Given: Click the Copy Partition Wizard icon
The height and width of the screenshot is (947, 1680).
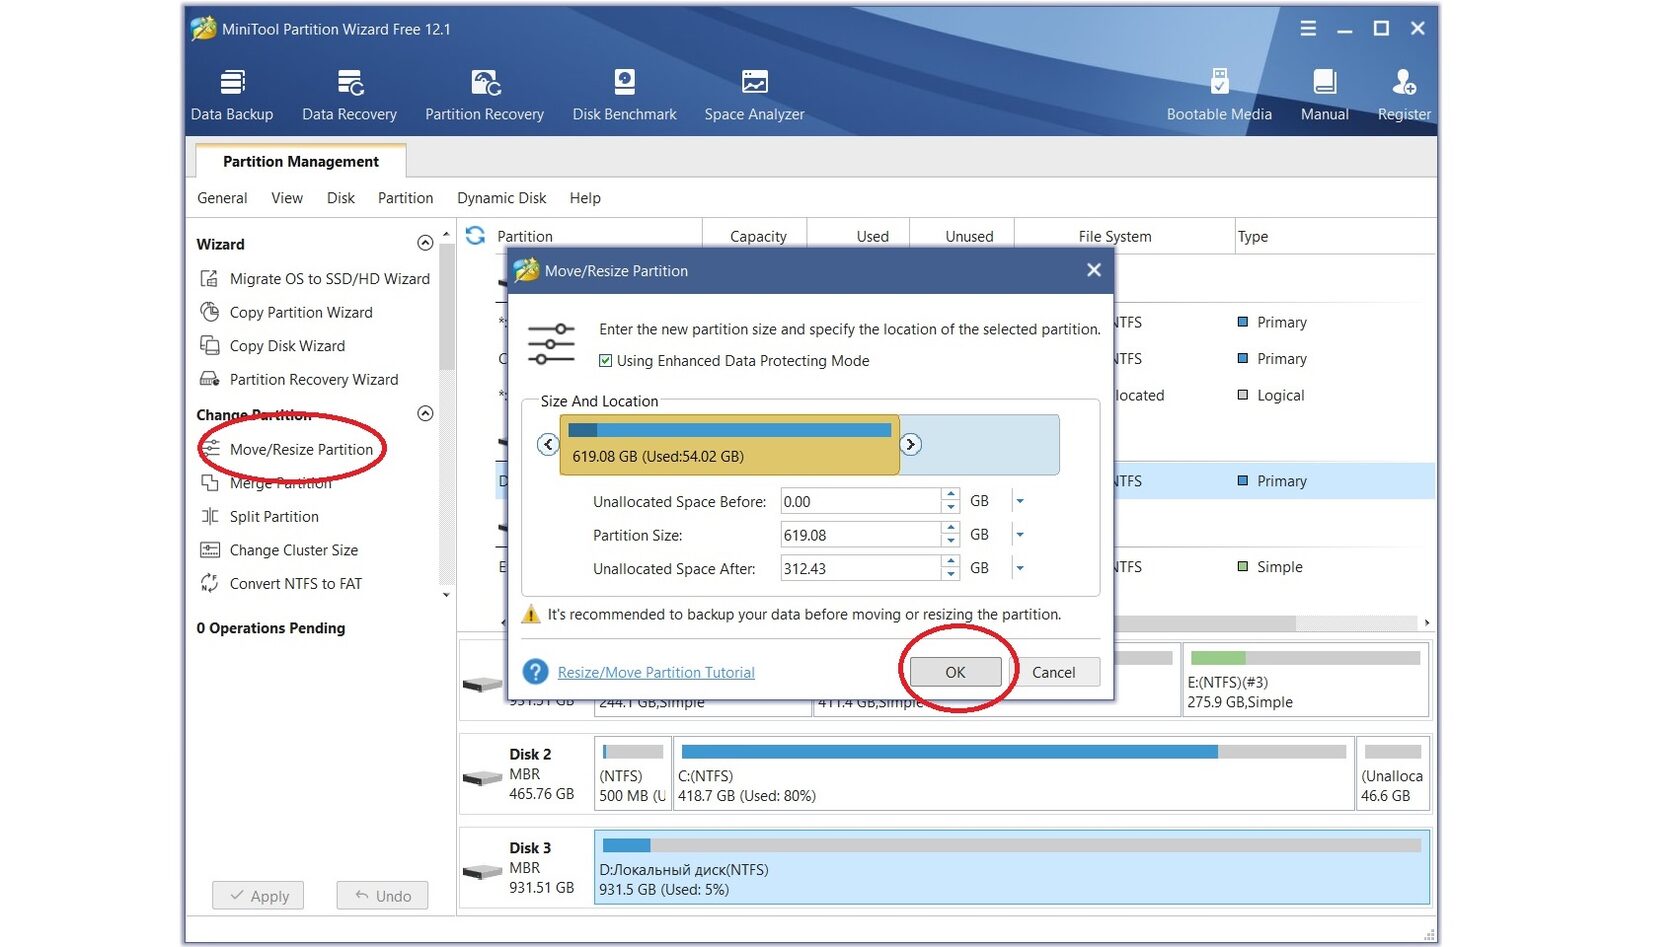Looking at the screenshot, I should click(209, 312).
